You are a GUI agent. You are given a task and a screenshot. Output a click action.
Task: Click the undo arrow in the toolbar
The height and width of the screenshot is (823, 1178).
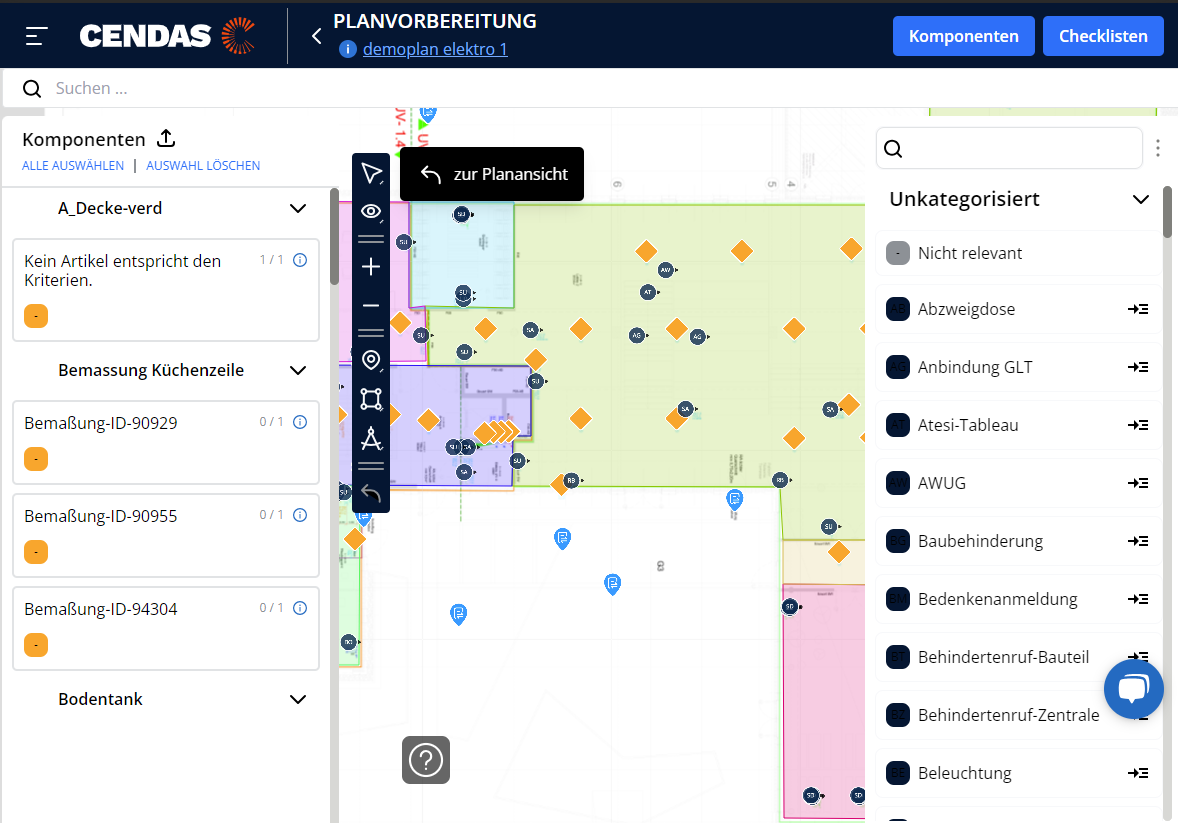(371, 493)
